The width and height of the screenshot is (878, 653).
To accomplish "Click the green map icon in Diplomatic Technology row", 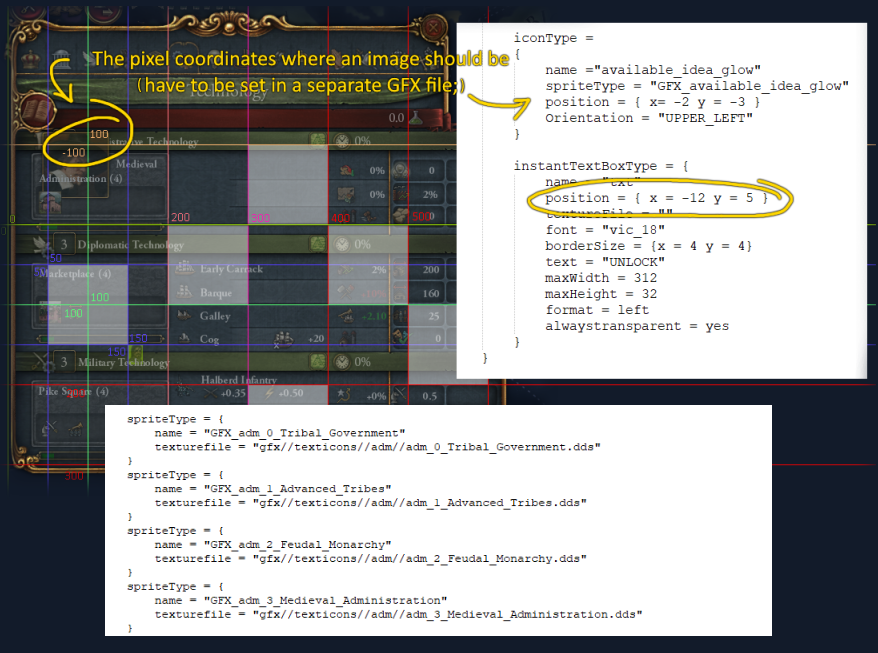I will (x=318, y=244).
